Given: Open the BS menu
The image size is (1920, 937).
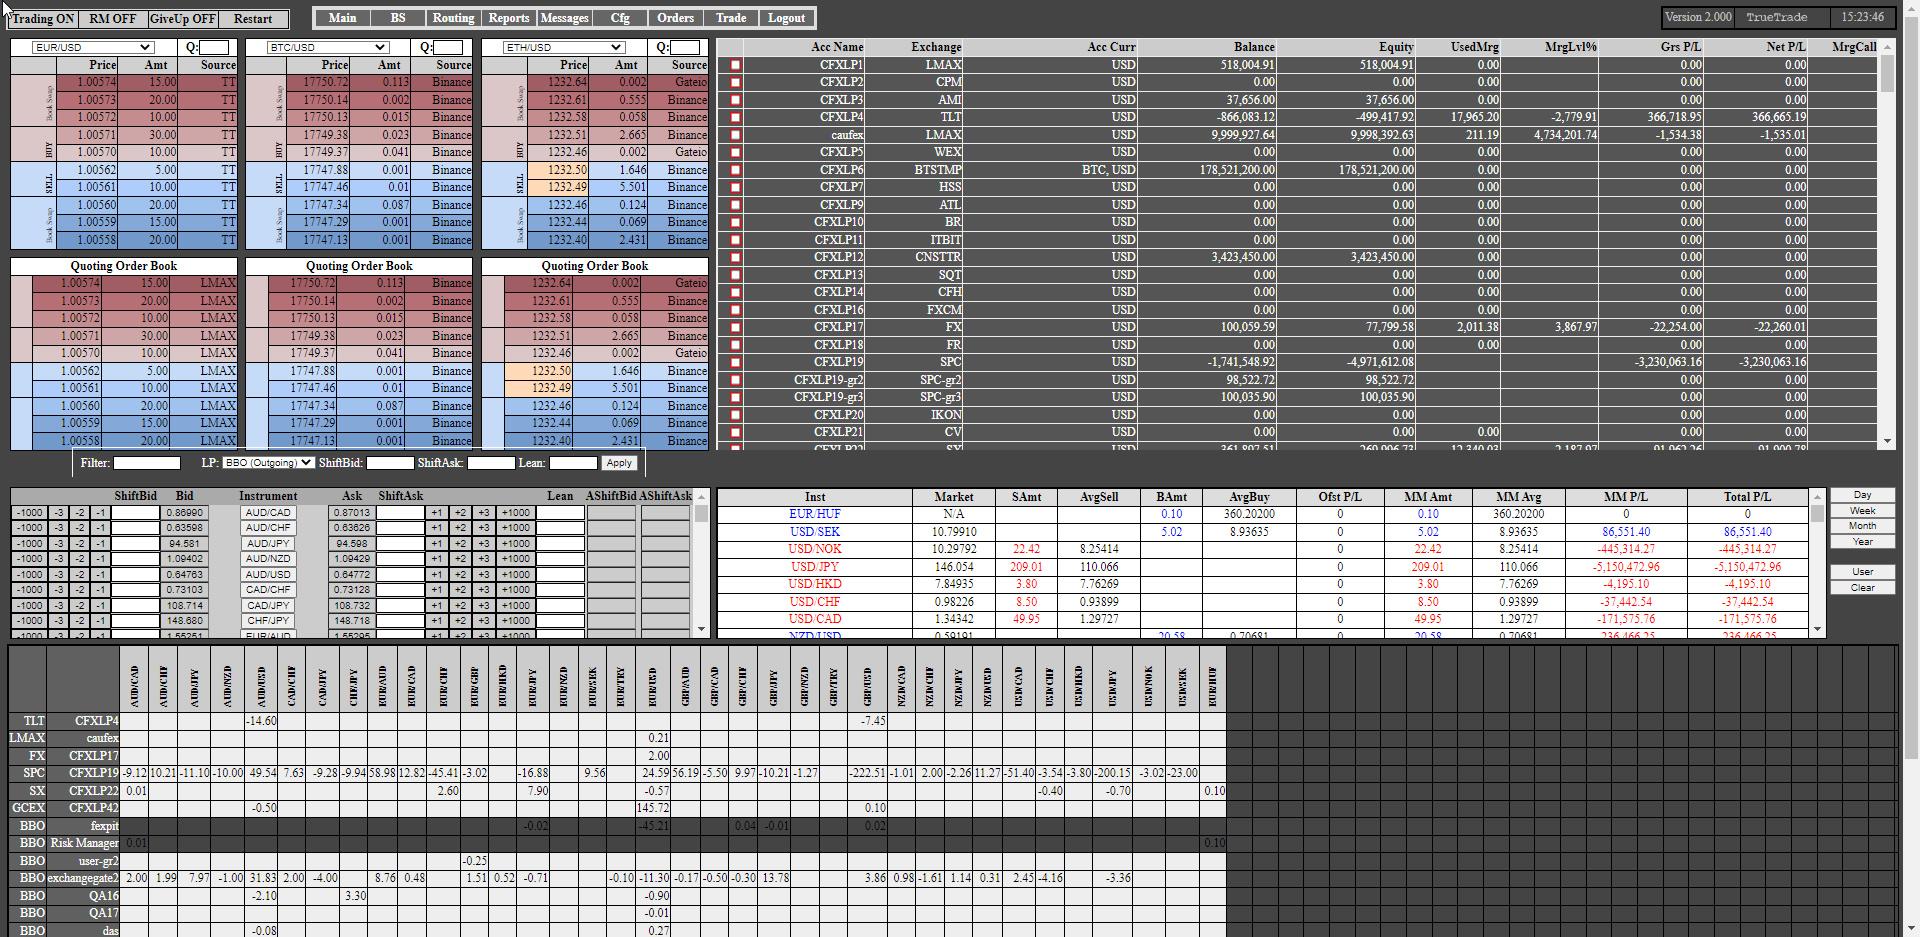Looking at the screenshot, I should (398, 18).
